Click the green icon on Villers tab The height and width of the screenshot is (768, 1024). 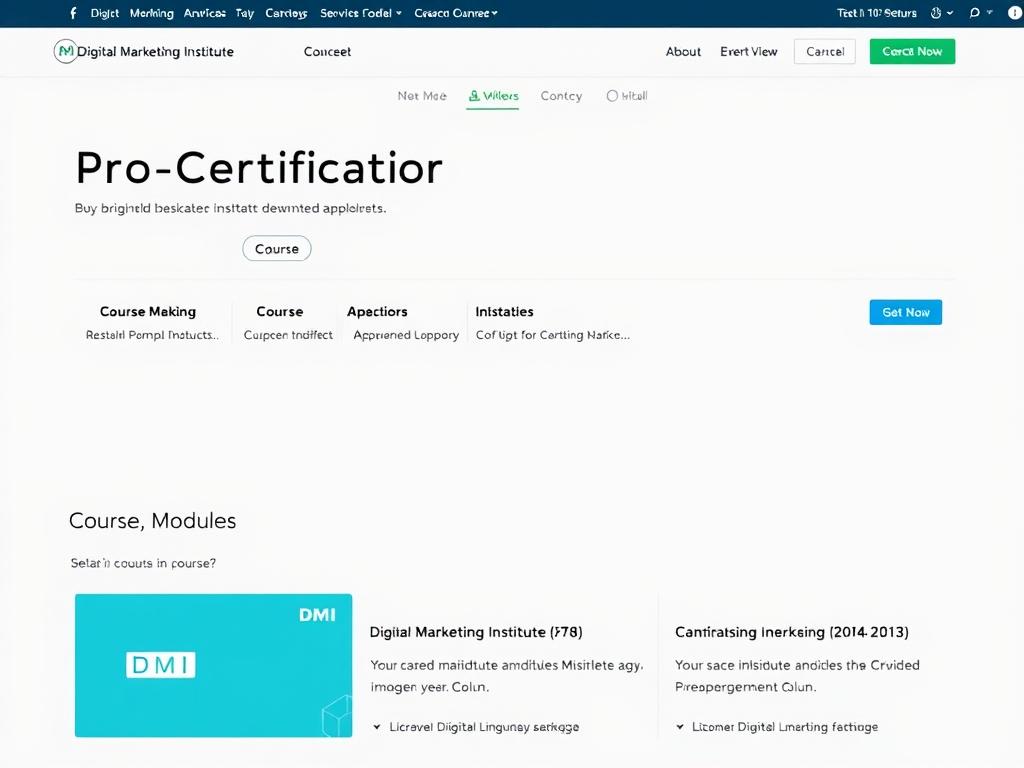pos(474,96)
